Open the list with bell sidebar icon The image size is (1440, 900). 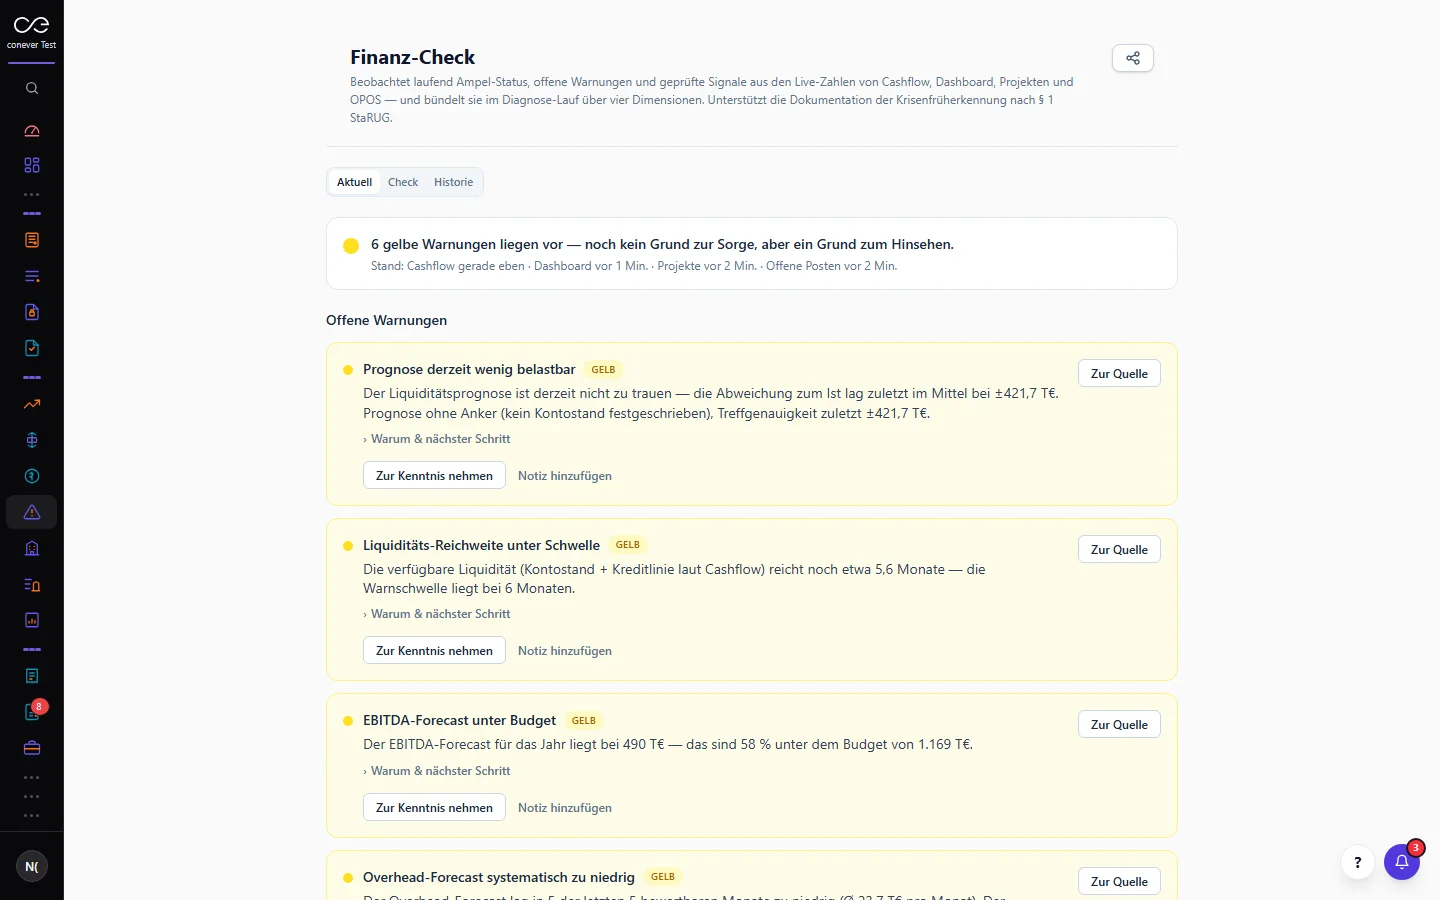(x=32, y=584)
